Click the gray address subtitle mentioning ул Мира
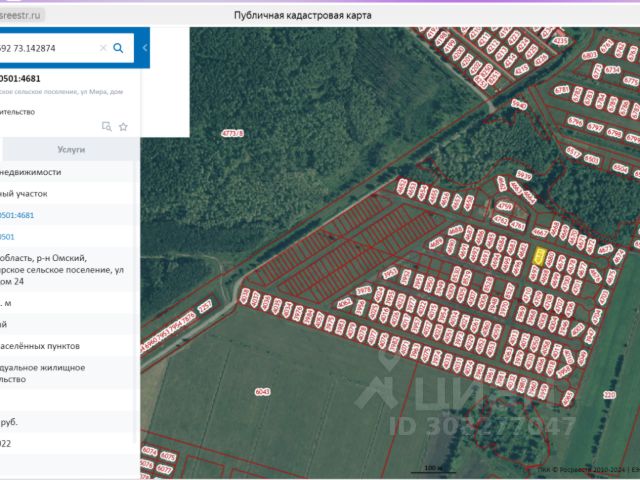Viewport: 640px width, 480px height. point(61,92)
